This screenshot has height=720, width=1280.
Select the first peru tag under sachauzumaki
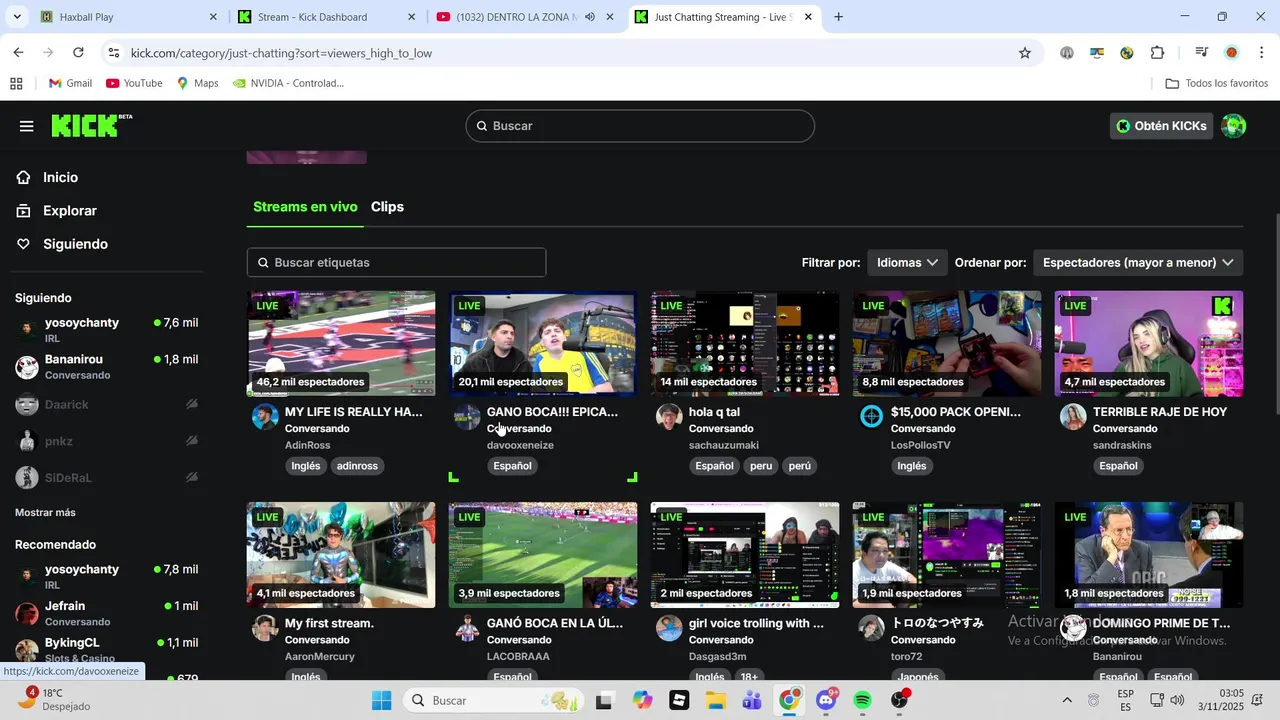[x=761, y=466]
